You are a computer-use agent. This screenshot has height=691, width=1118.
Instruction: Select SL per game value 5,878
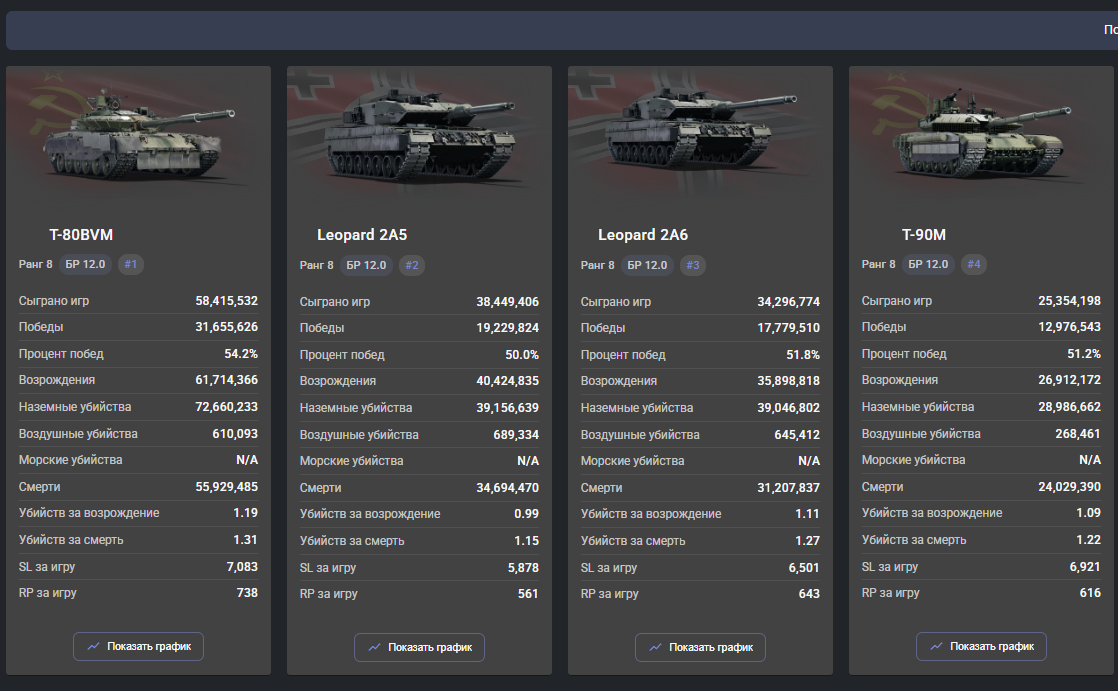tap(523, 568)
